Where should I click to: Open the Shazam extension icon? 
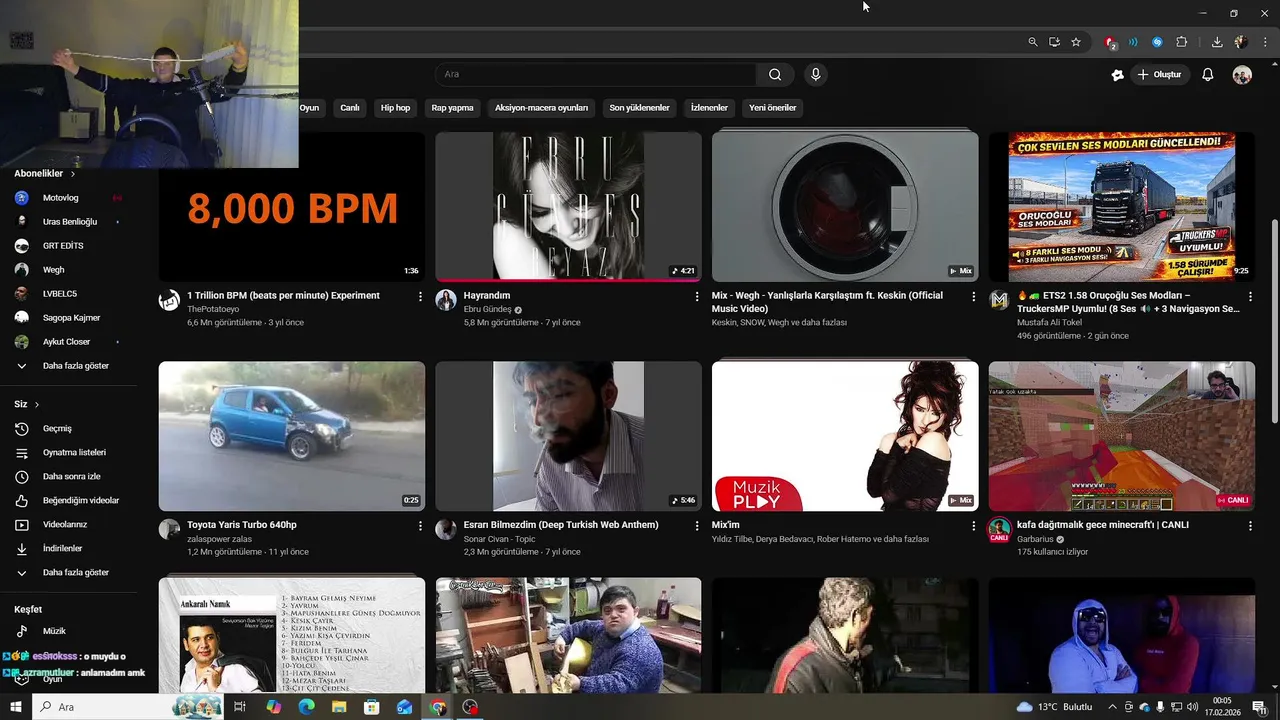[1157, 42]
